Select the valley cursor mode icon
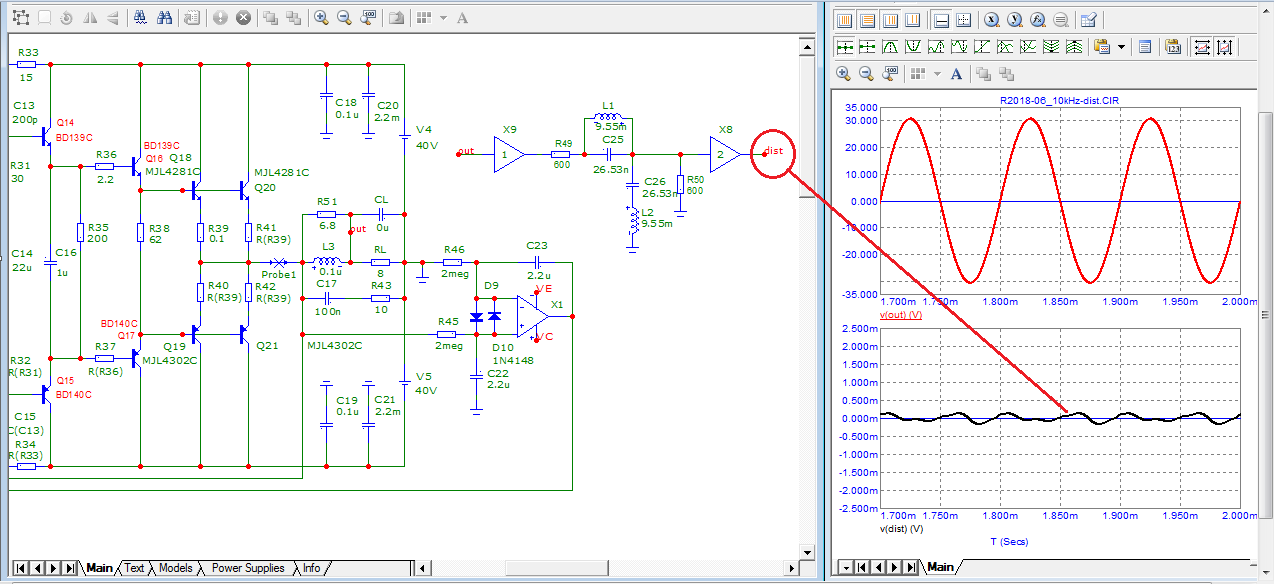Screen dimensions: 1274x584 click(914, 46)
